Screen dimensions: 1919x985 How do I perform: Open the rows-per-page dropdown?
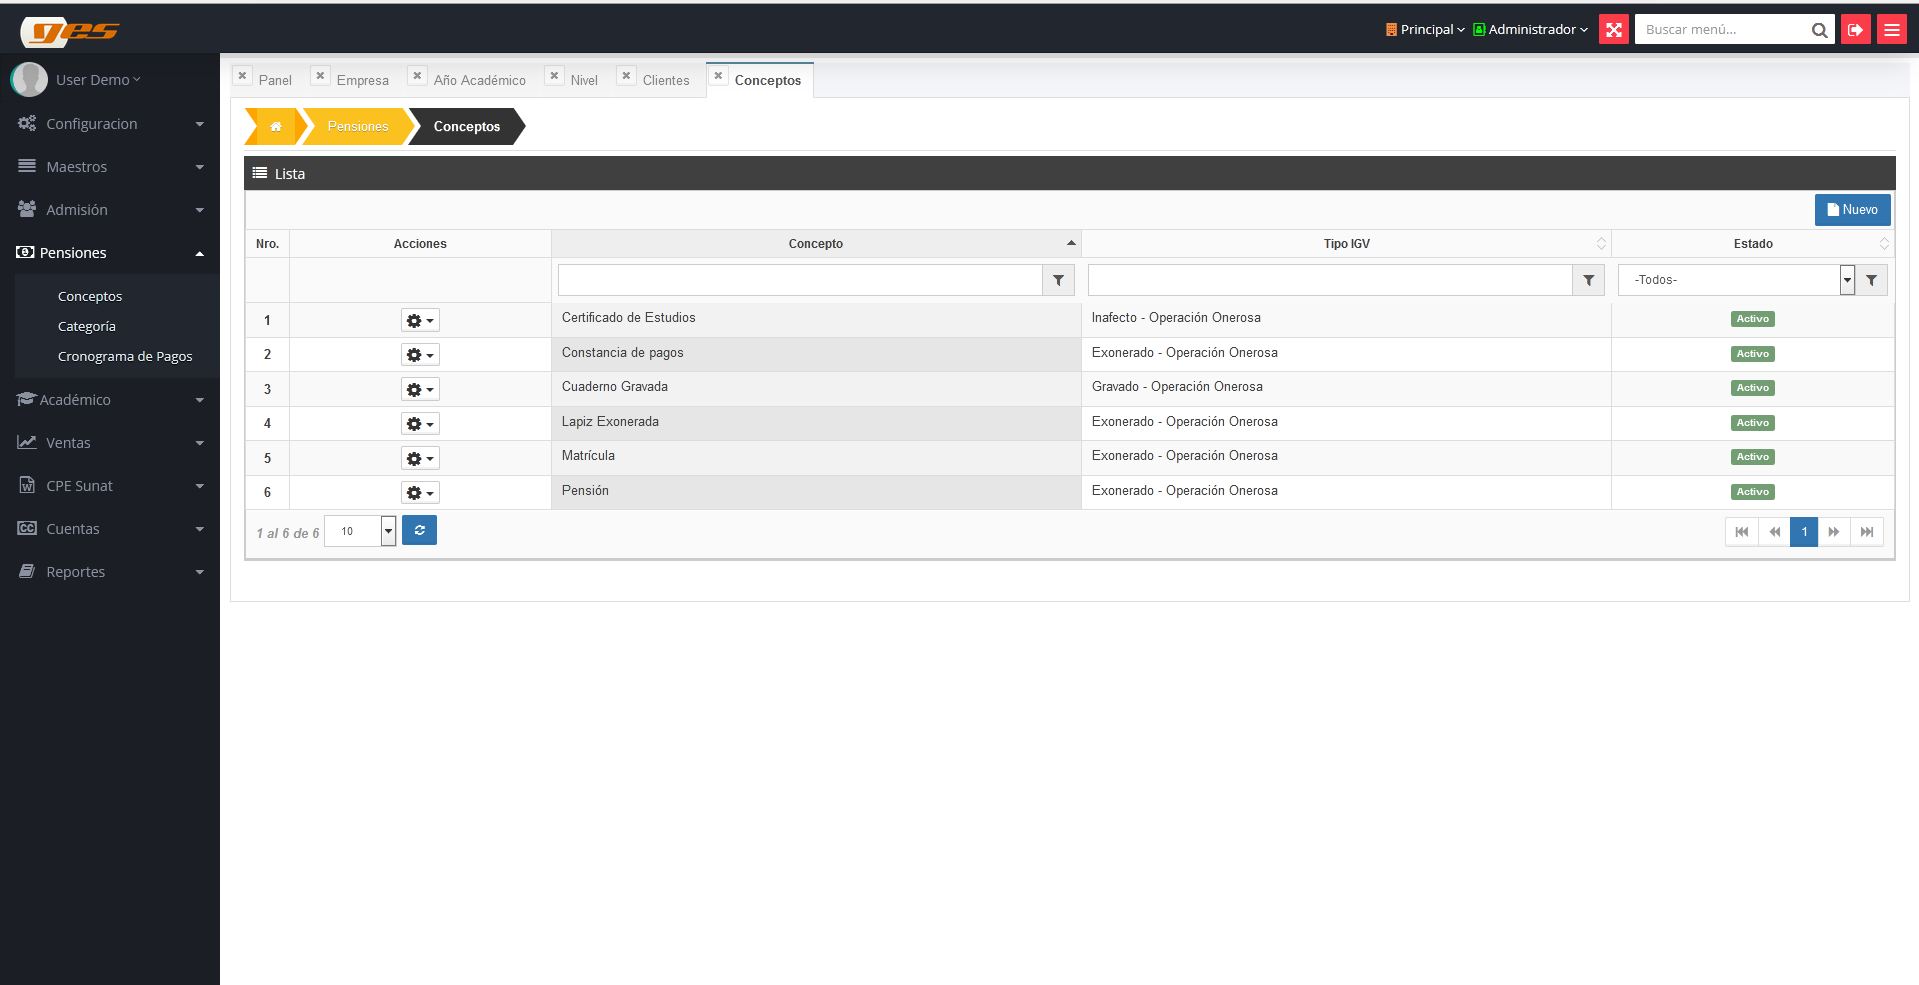tap(360, 531)
